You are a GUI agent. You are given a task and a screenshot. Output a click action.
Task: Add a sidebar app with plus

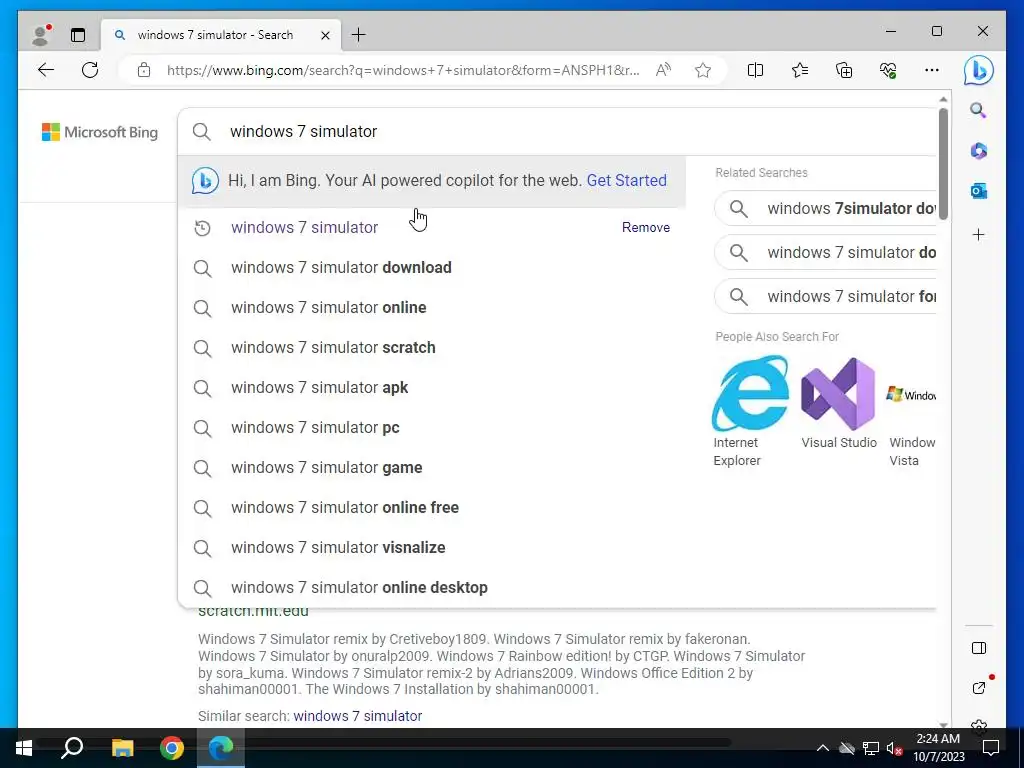(978, 234)
